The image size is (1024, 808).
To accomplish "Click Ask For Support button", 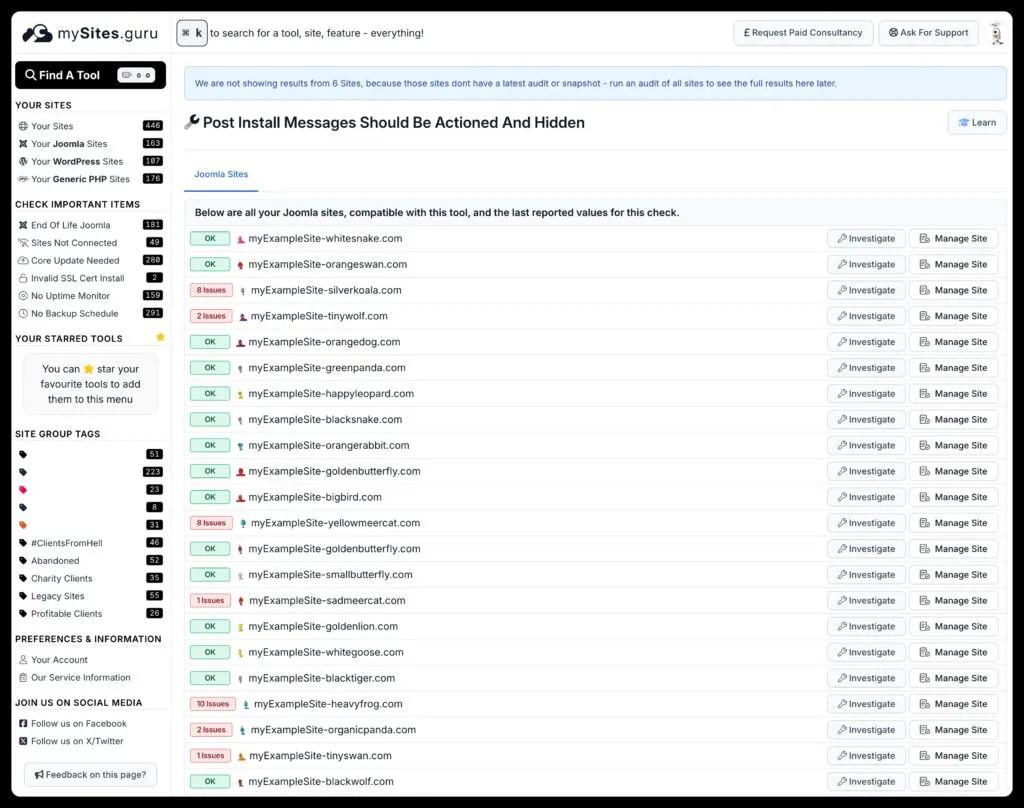I will pyautogui.click(x=928, y=33).
